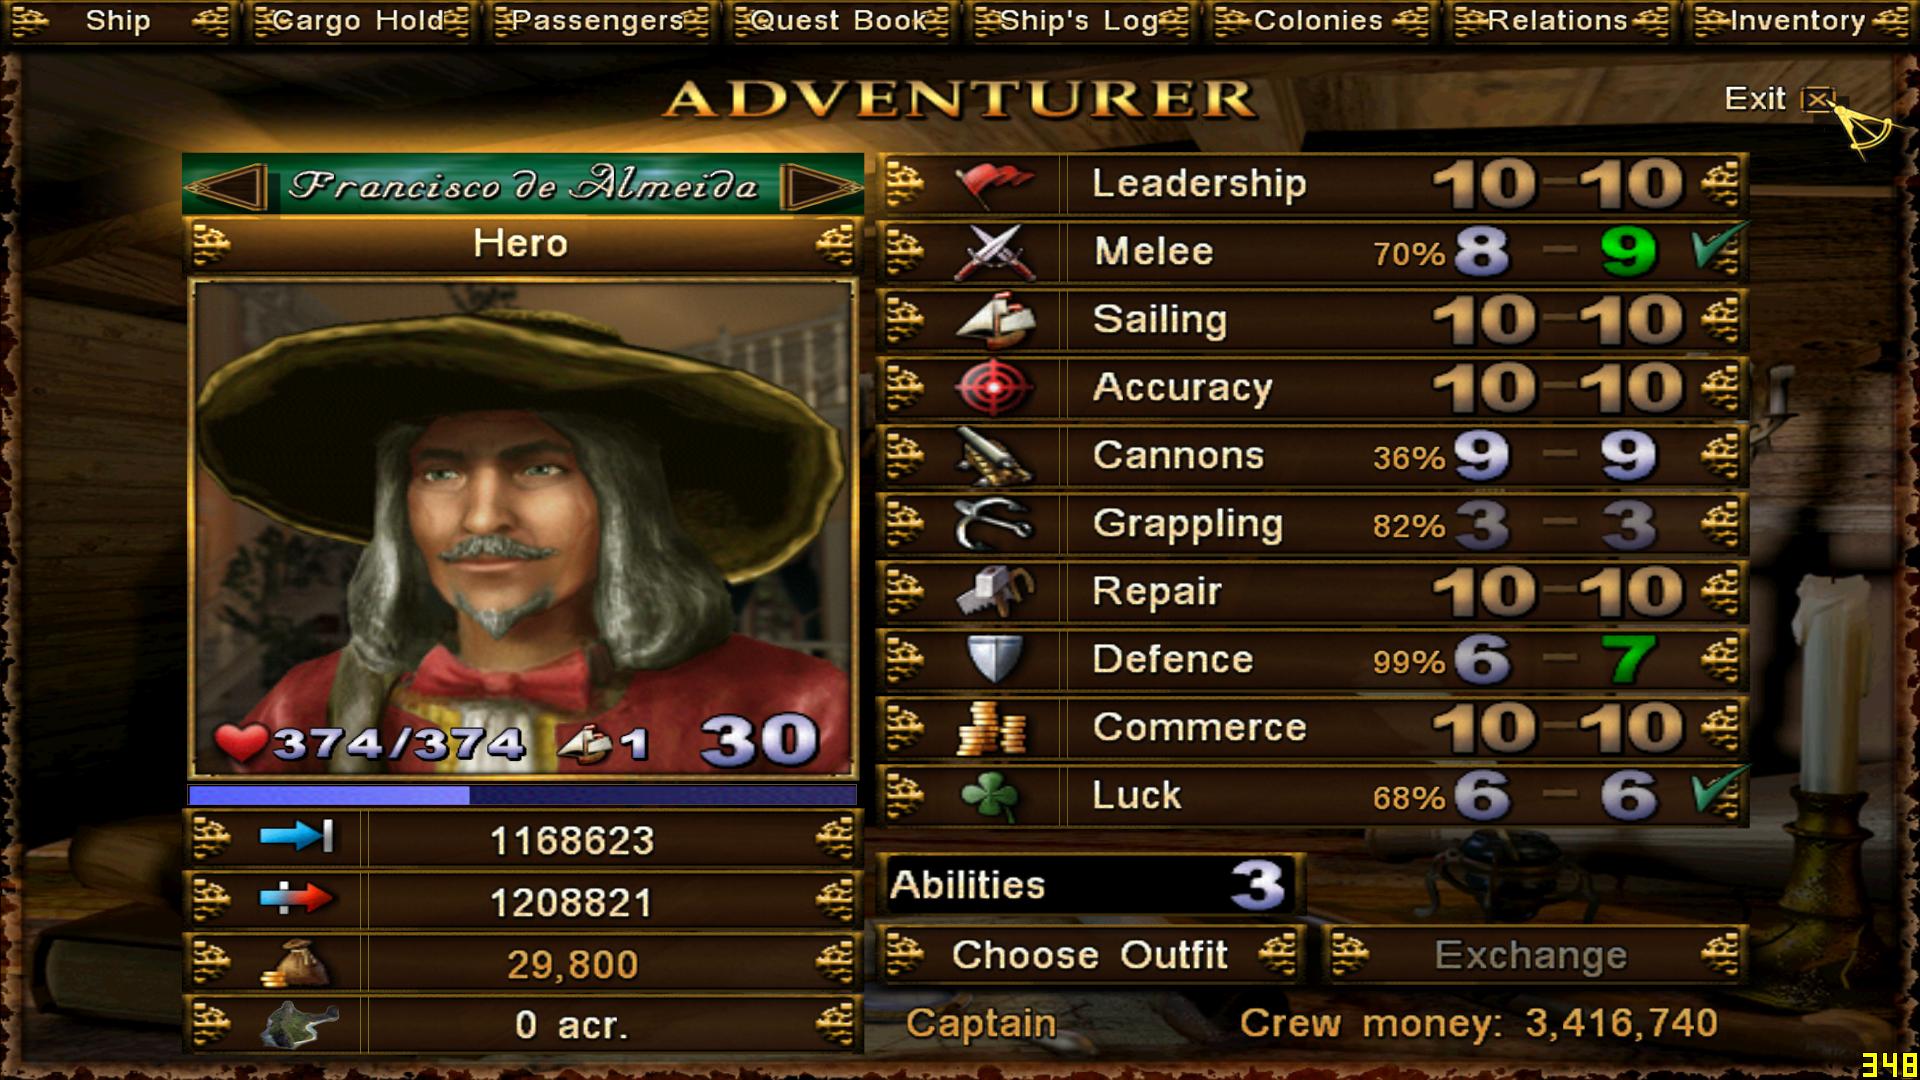
Task: Click the Melee crossed swords icon
Action: click(993, 252)
